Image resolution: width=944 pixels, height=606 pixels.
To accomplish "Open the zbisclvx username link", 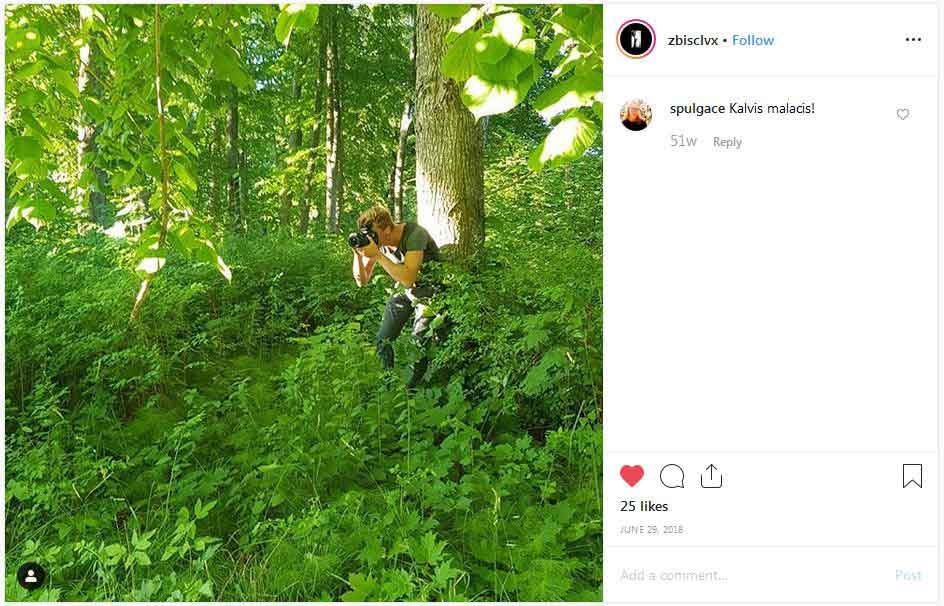I will [693, 40].
